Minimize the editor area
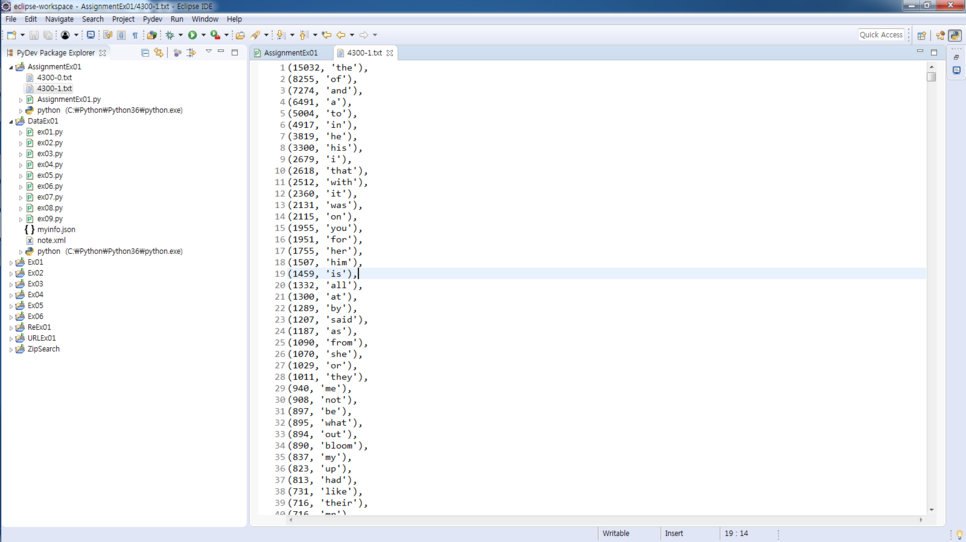Viewport: 966px width, 542px height. [920, 52]
